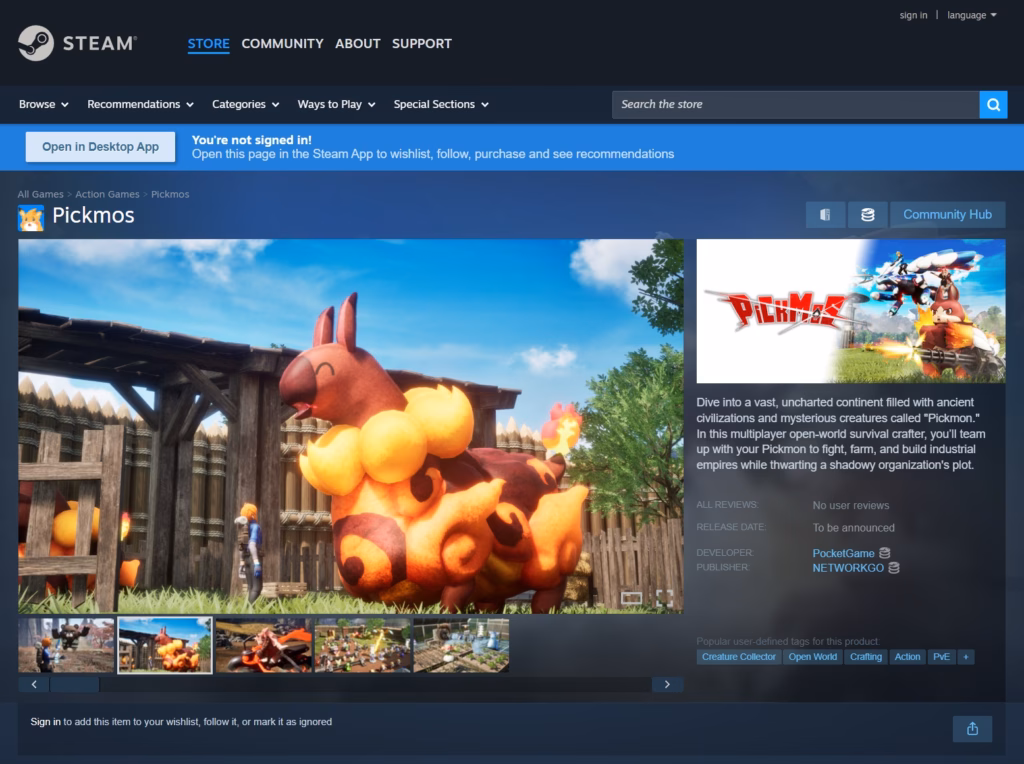Select the first thumbnail with robot creature
Viewport: 1024px width, 764px height.
(x=66, y=645)
